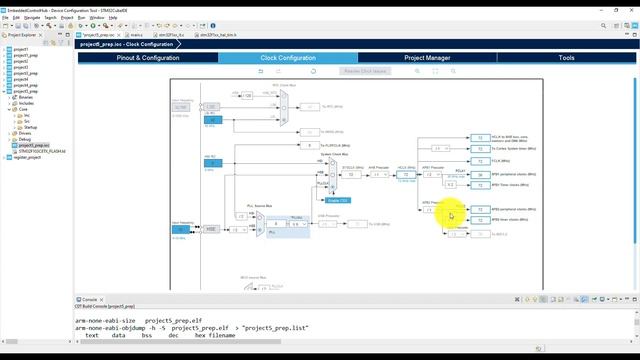Screen dimensions: 640x360
Task: Open the Navigate menu
Action: click(32, 18)
